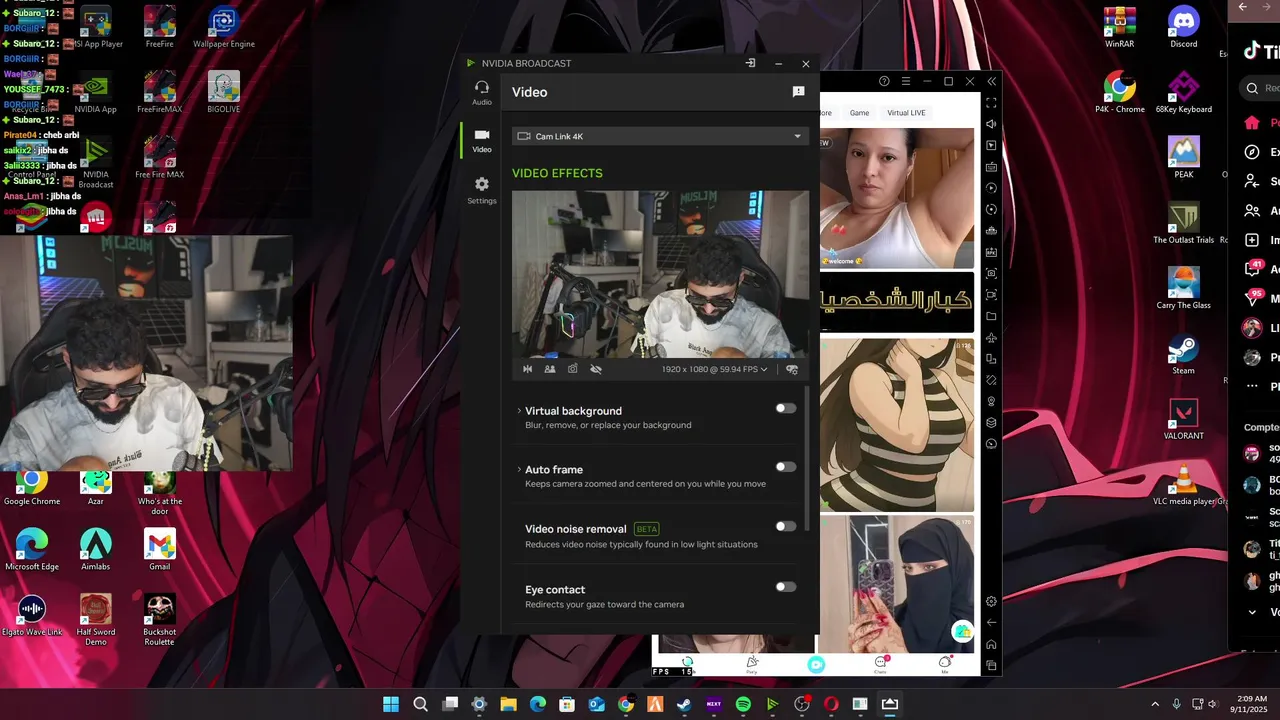Open the 1920 x 1080 @ 59.94 FPS resolution dropdown
Viewport: 1280px width, 720px height.
[x=715, y=369]
